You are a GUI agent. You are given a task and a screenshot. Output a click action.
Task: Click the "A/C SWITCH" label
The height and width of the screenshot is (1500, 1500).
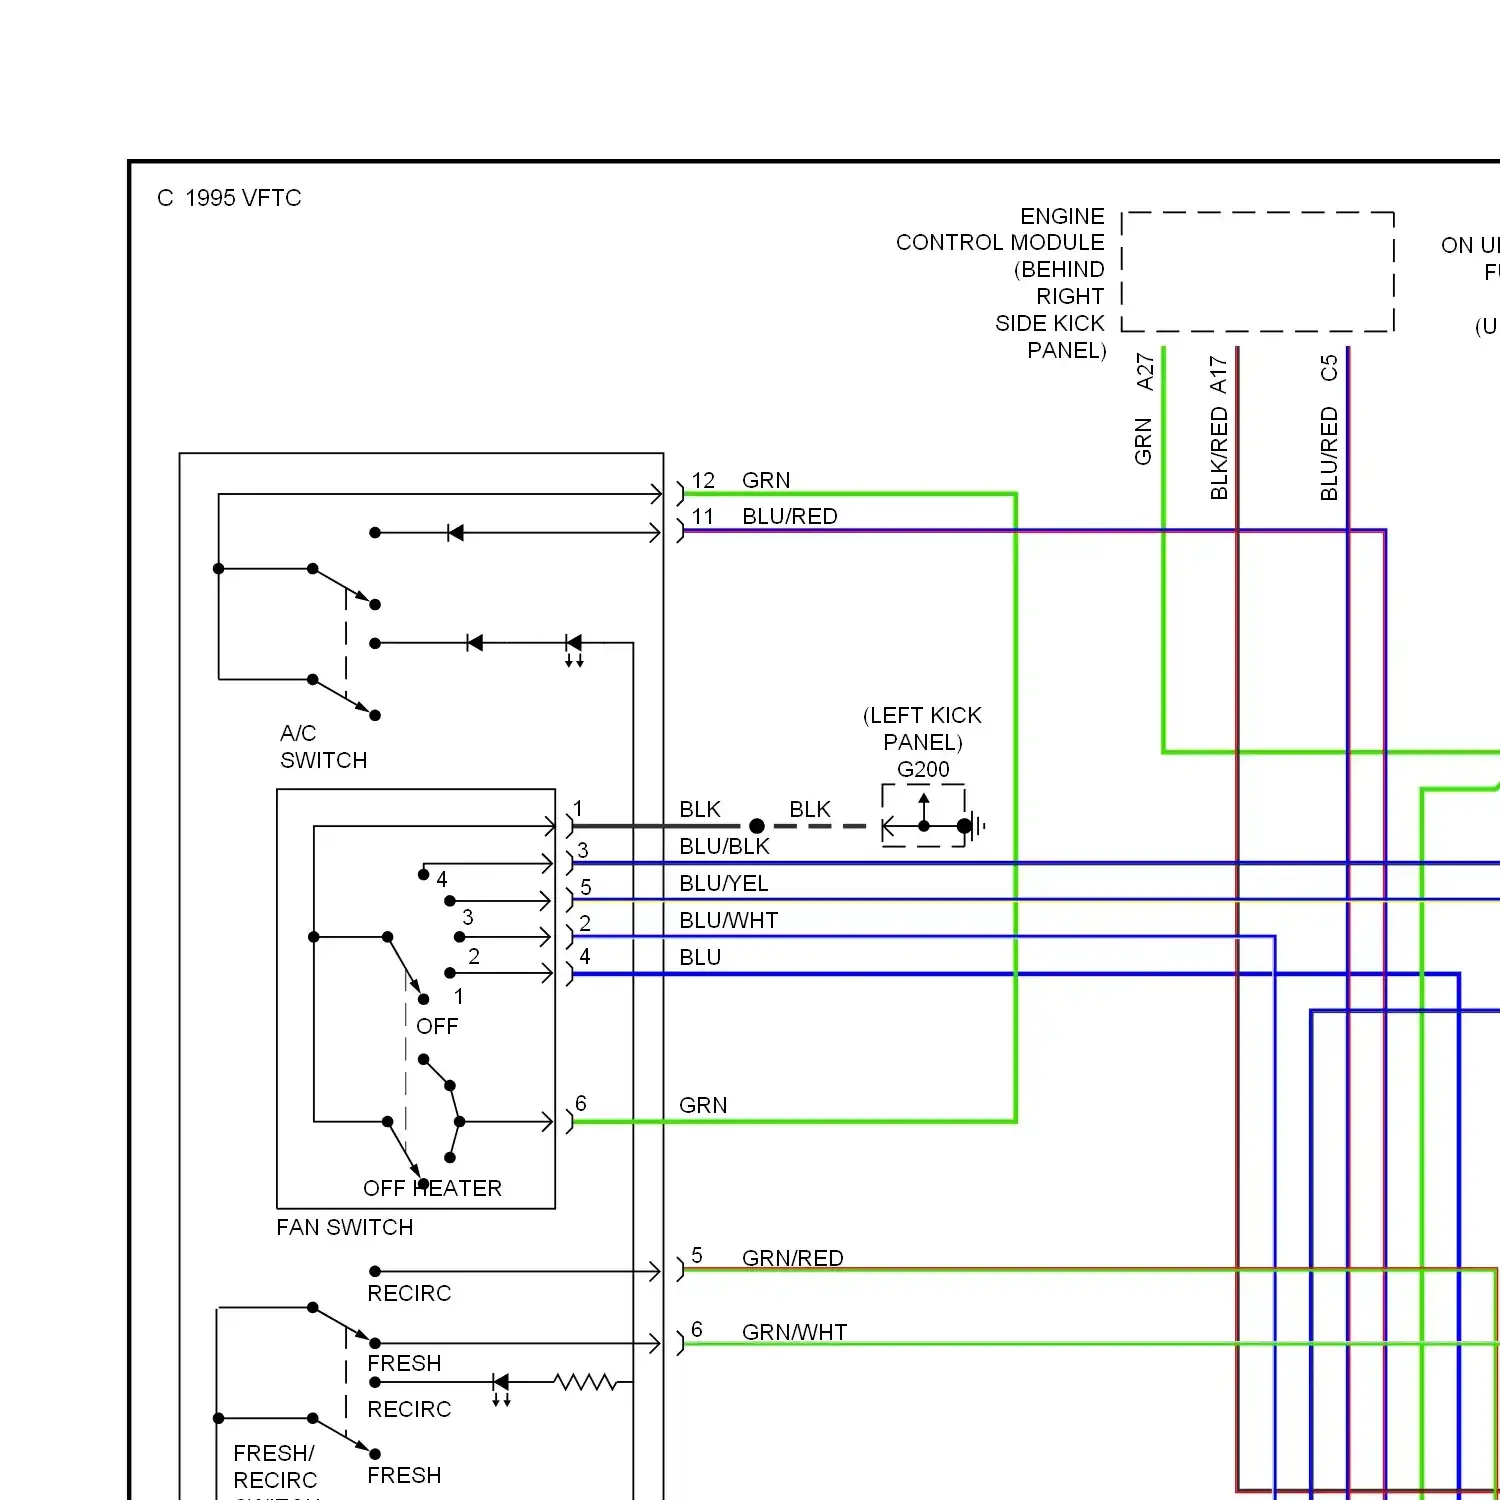point(323,747)
